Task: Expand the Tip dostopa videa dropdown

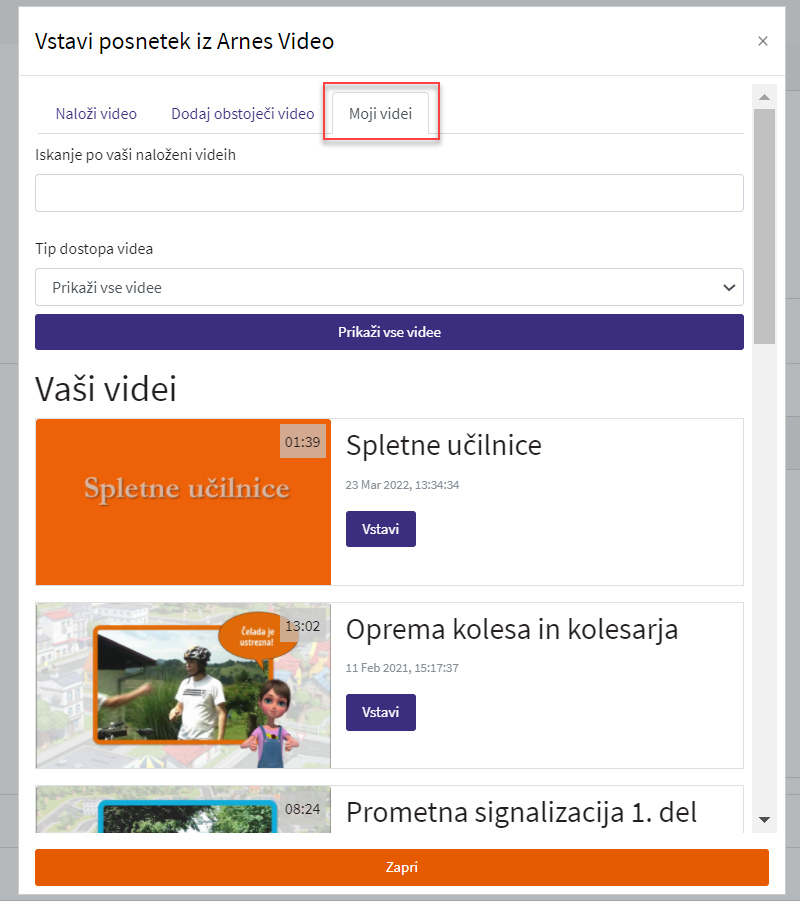Action: click(389, 287)
